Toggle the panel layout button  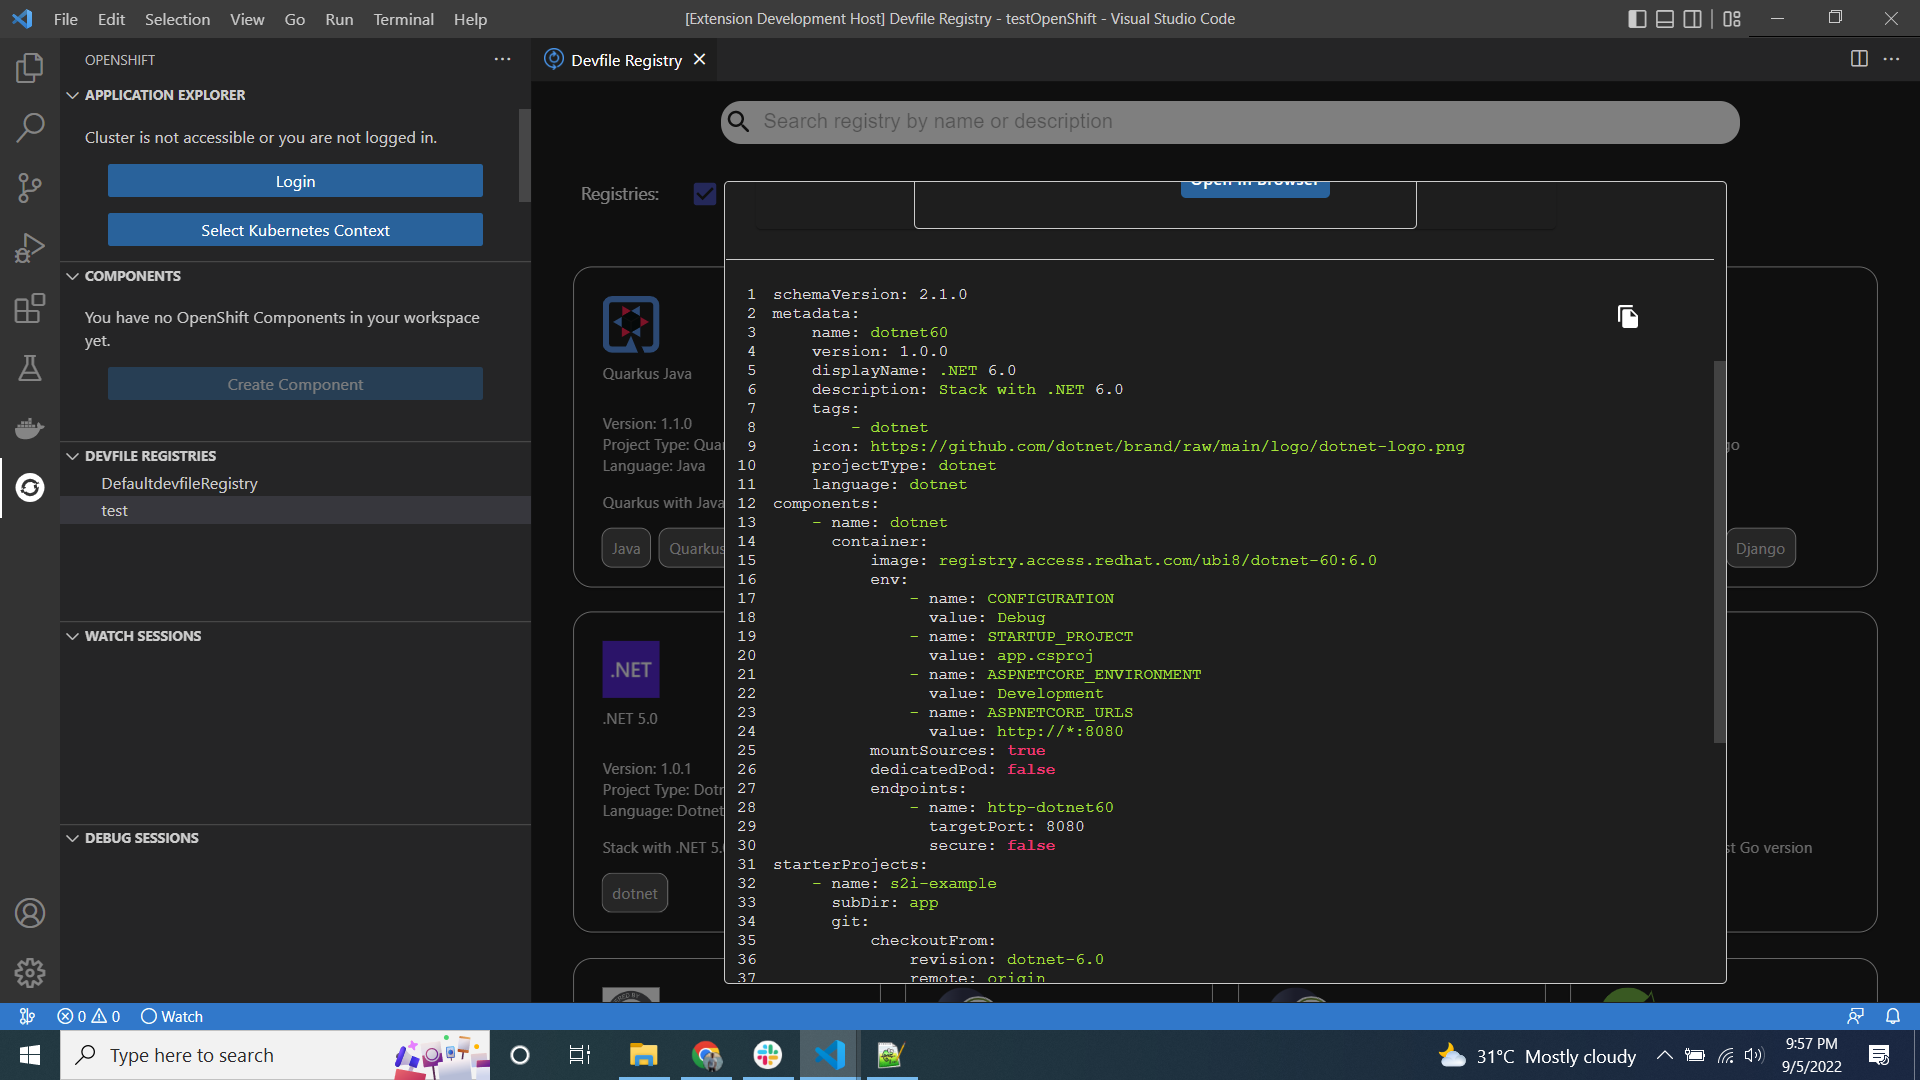tap(1665, 19)
